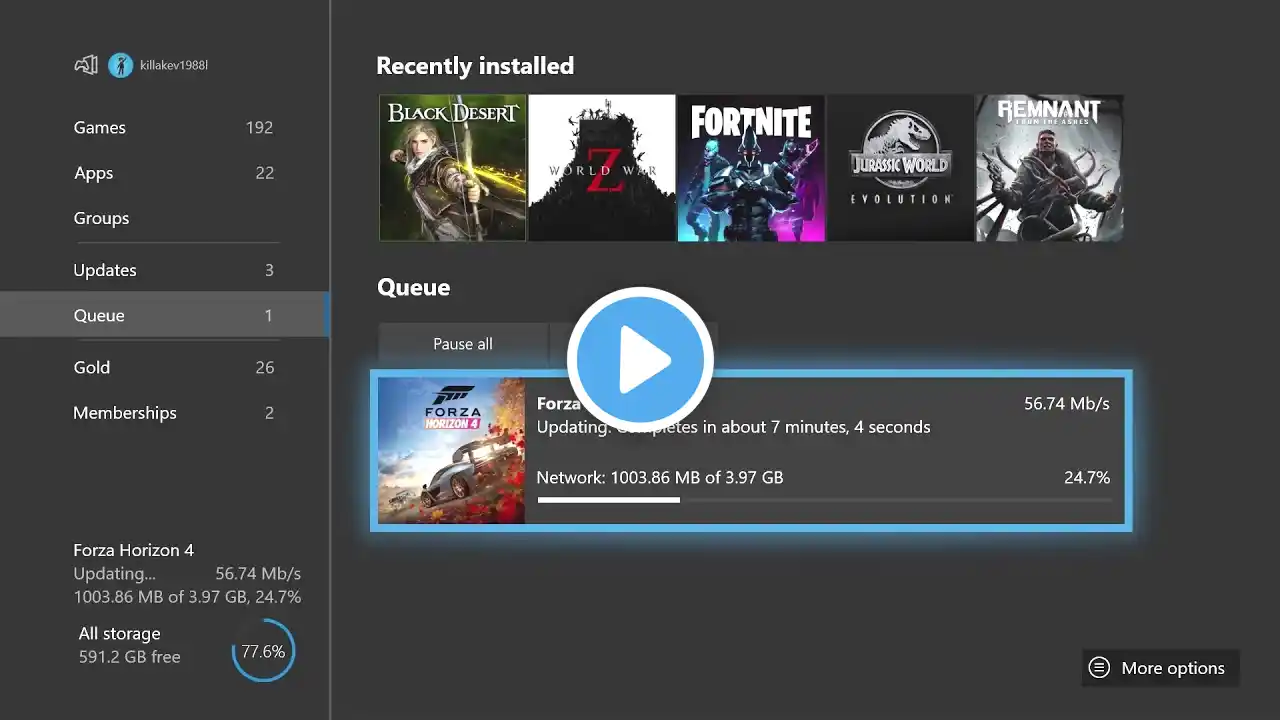Click the blue play button overlay
Image resolution: width=1280 pixels, height=720 pixels.
640,360
